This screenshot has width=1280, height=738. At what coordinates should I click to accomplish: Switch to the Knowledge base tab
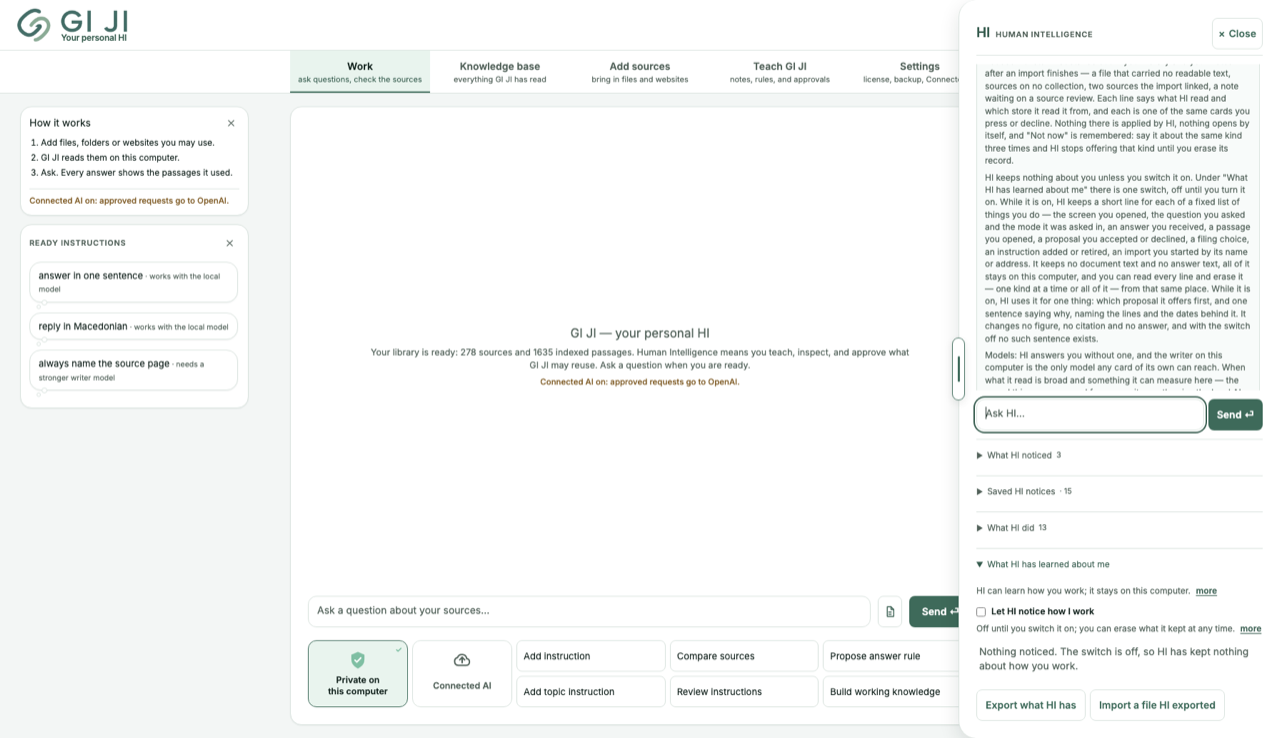(x=500, y=72)
